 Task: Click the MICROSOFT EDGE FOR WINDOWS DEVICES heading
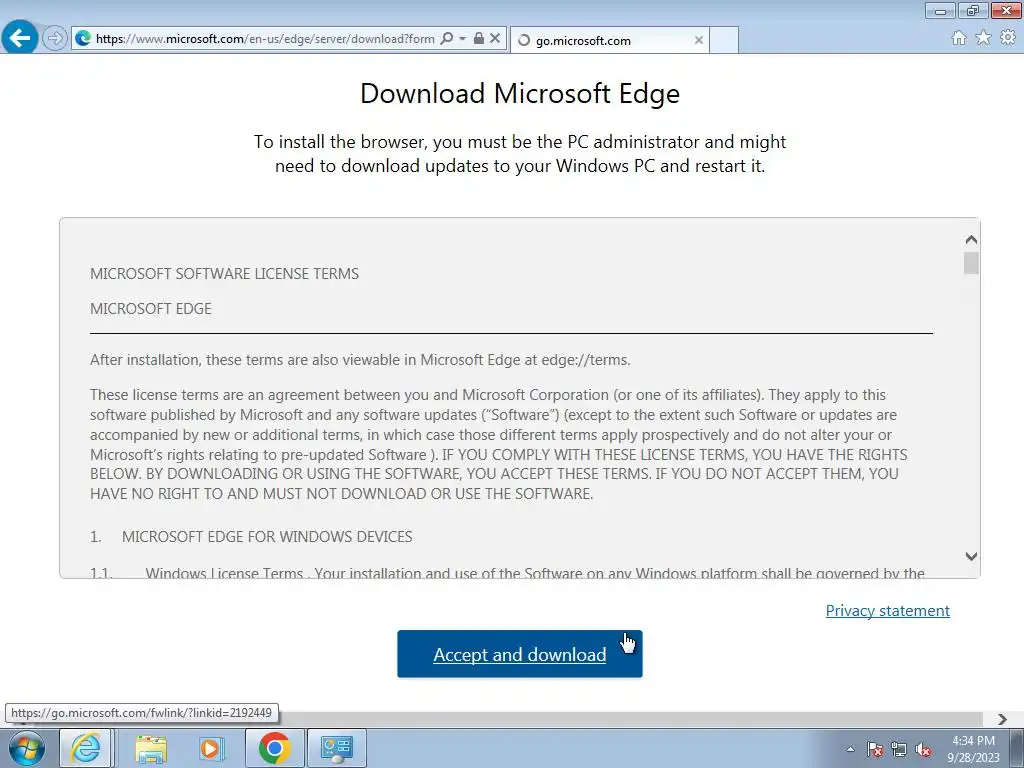267,537
